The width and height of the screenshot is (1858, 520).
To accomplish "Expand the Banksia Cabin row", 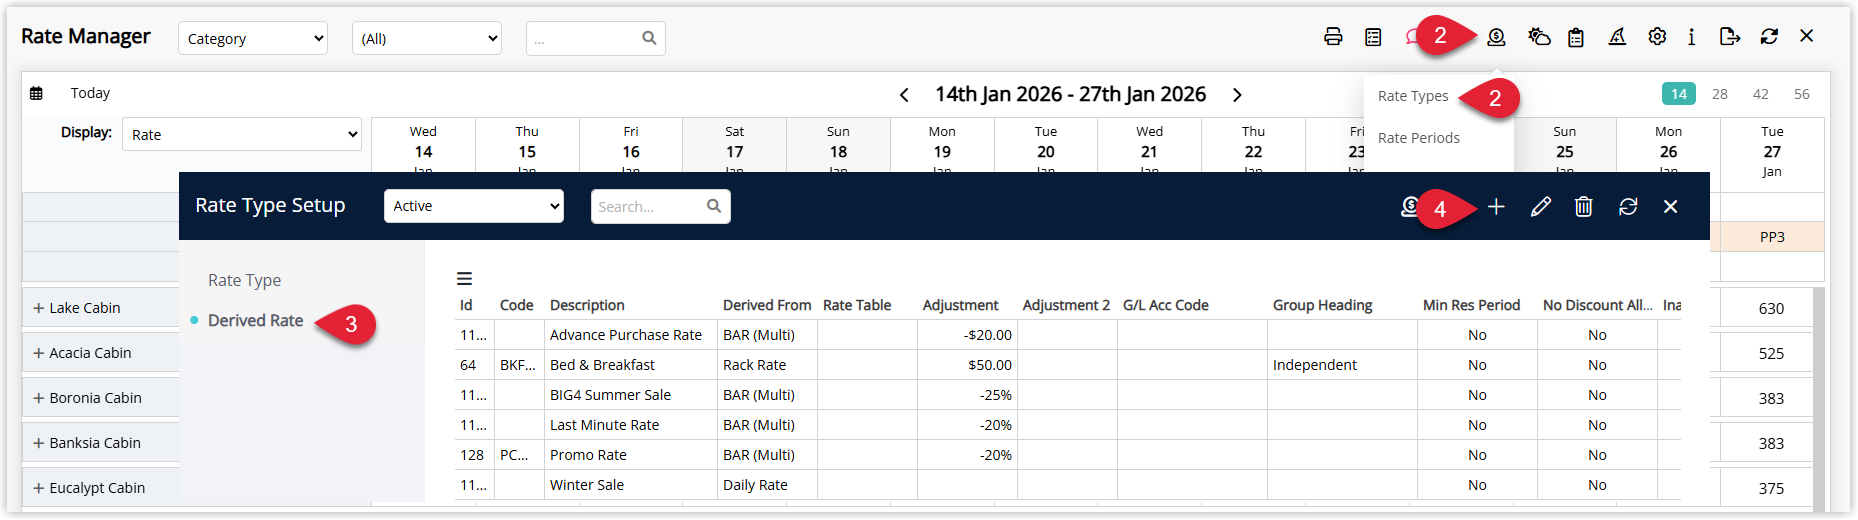I will pos(39,443).
